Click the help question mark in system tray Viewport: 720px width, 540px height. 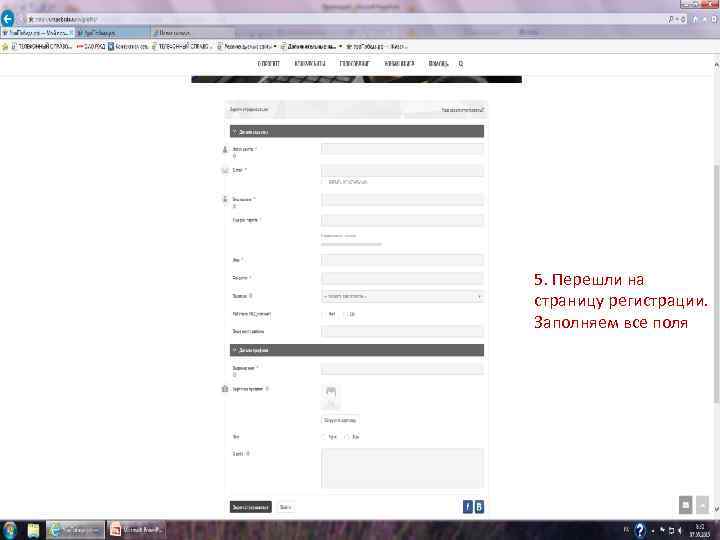[640, 531]
